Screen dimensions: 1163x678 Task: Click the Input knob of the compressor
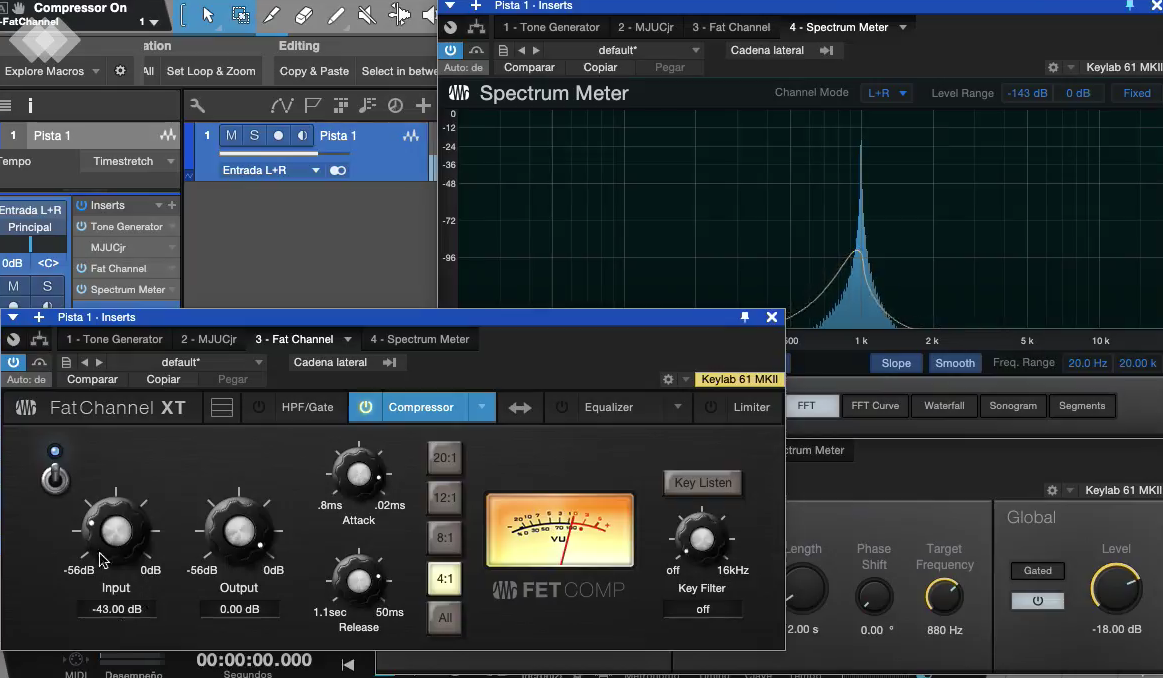116,530
